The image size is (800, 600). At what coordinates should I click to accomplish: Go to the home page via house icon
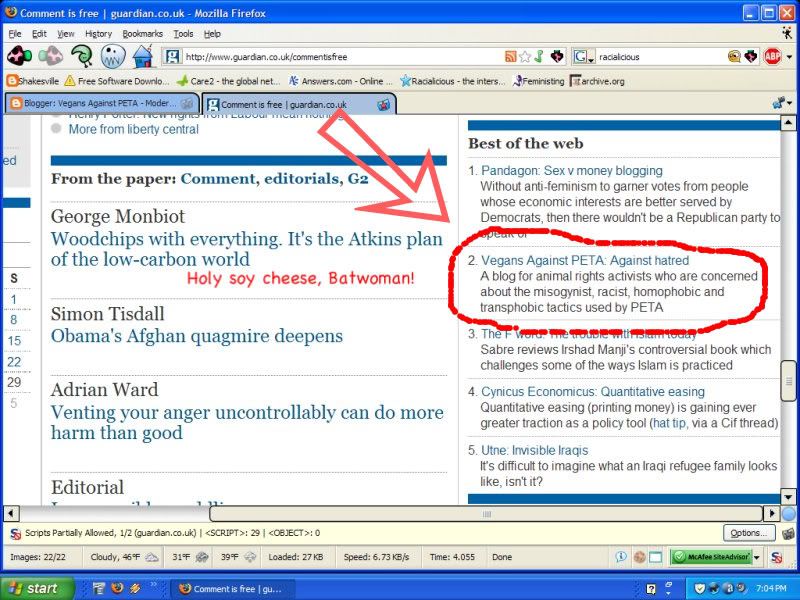coord(143,56)
